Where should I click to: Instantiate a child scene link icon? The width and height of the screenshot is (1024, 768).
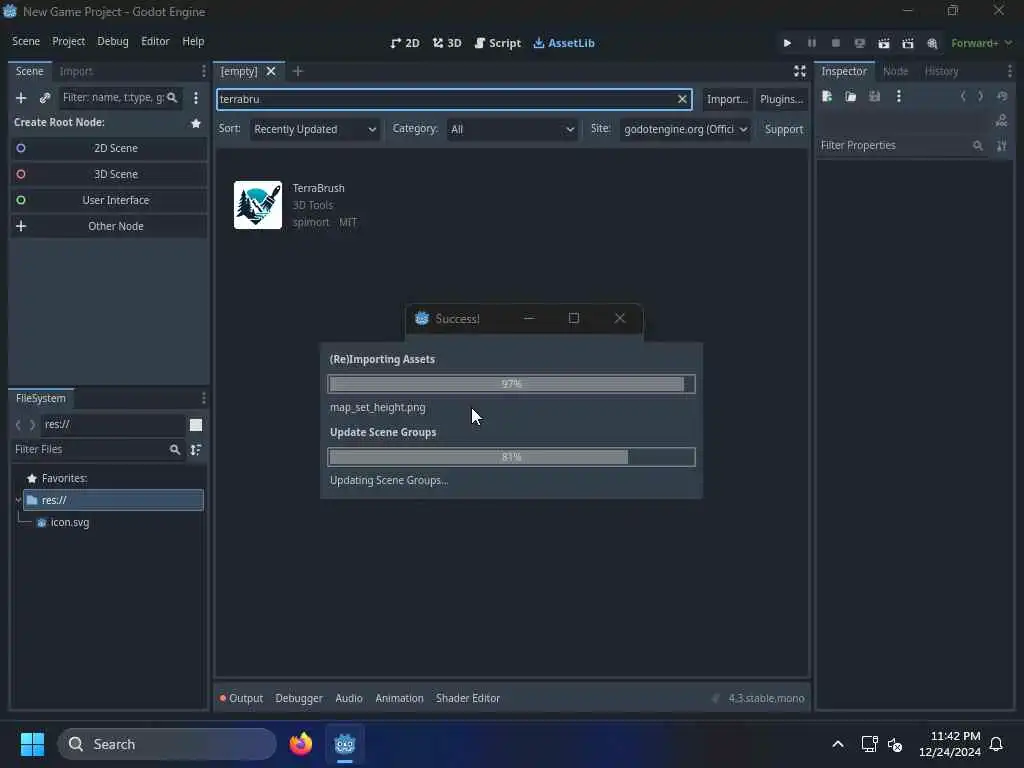(44, 98)
